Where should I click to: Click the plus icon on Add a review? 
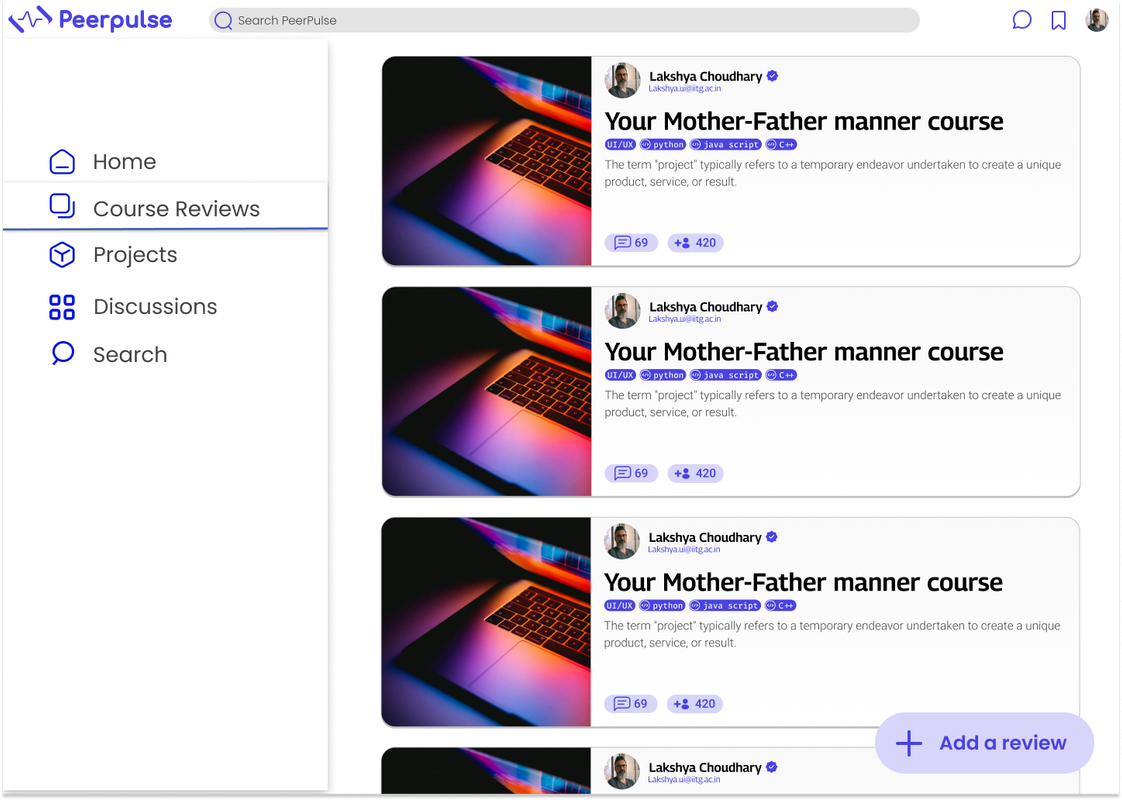(x=909, y=743)
